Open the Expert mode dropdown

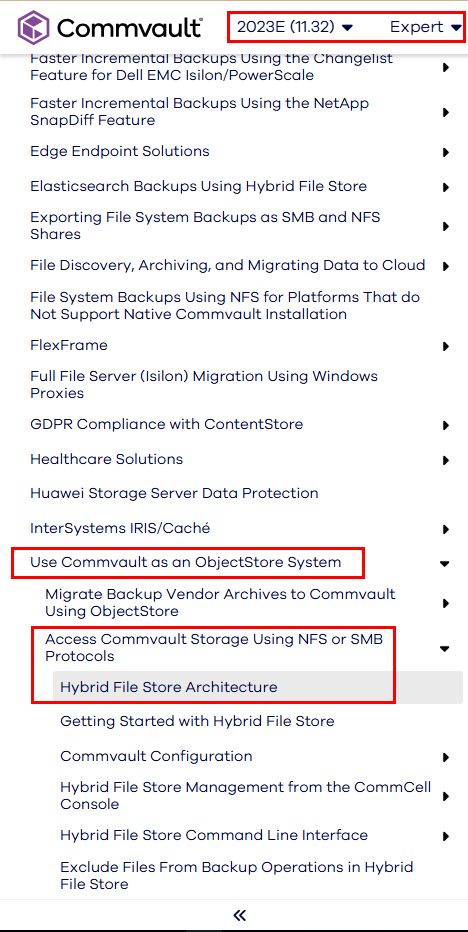[x=426, y=27]
